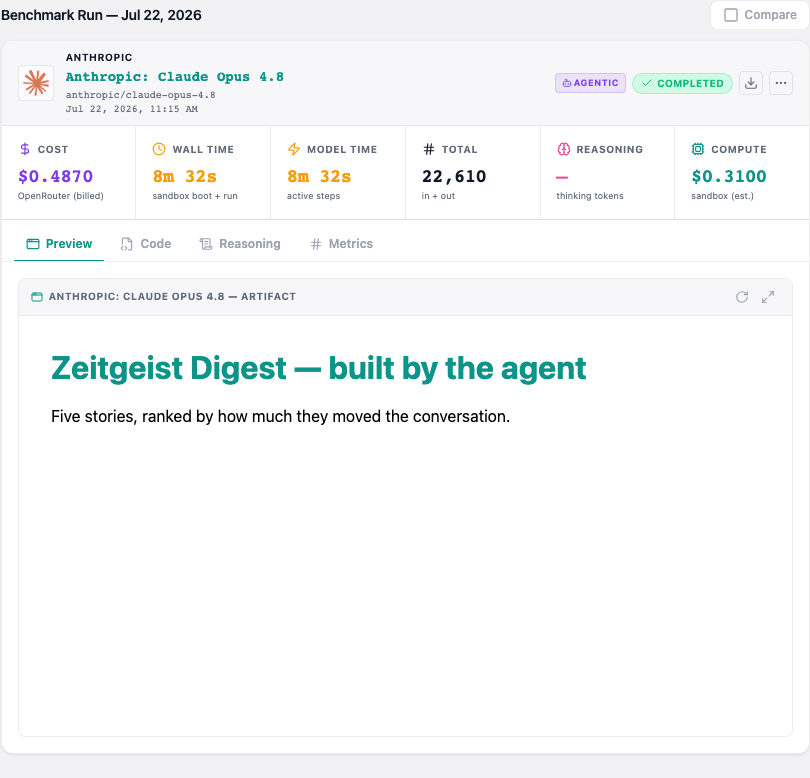Open the Metrics tab
The image size is (810, 778).
pyautogui.click(x=341, y=244)
